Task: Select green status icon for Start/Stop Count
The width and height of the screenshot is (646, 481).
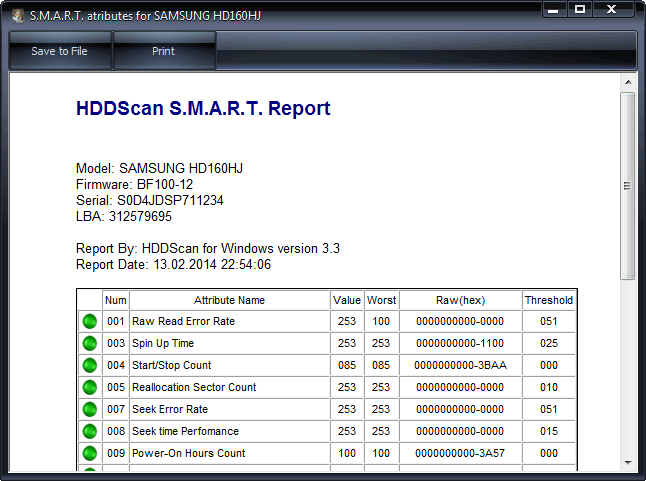Action: point(89,366)
